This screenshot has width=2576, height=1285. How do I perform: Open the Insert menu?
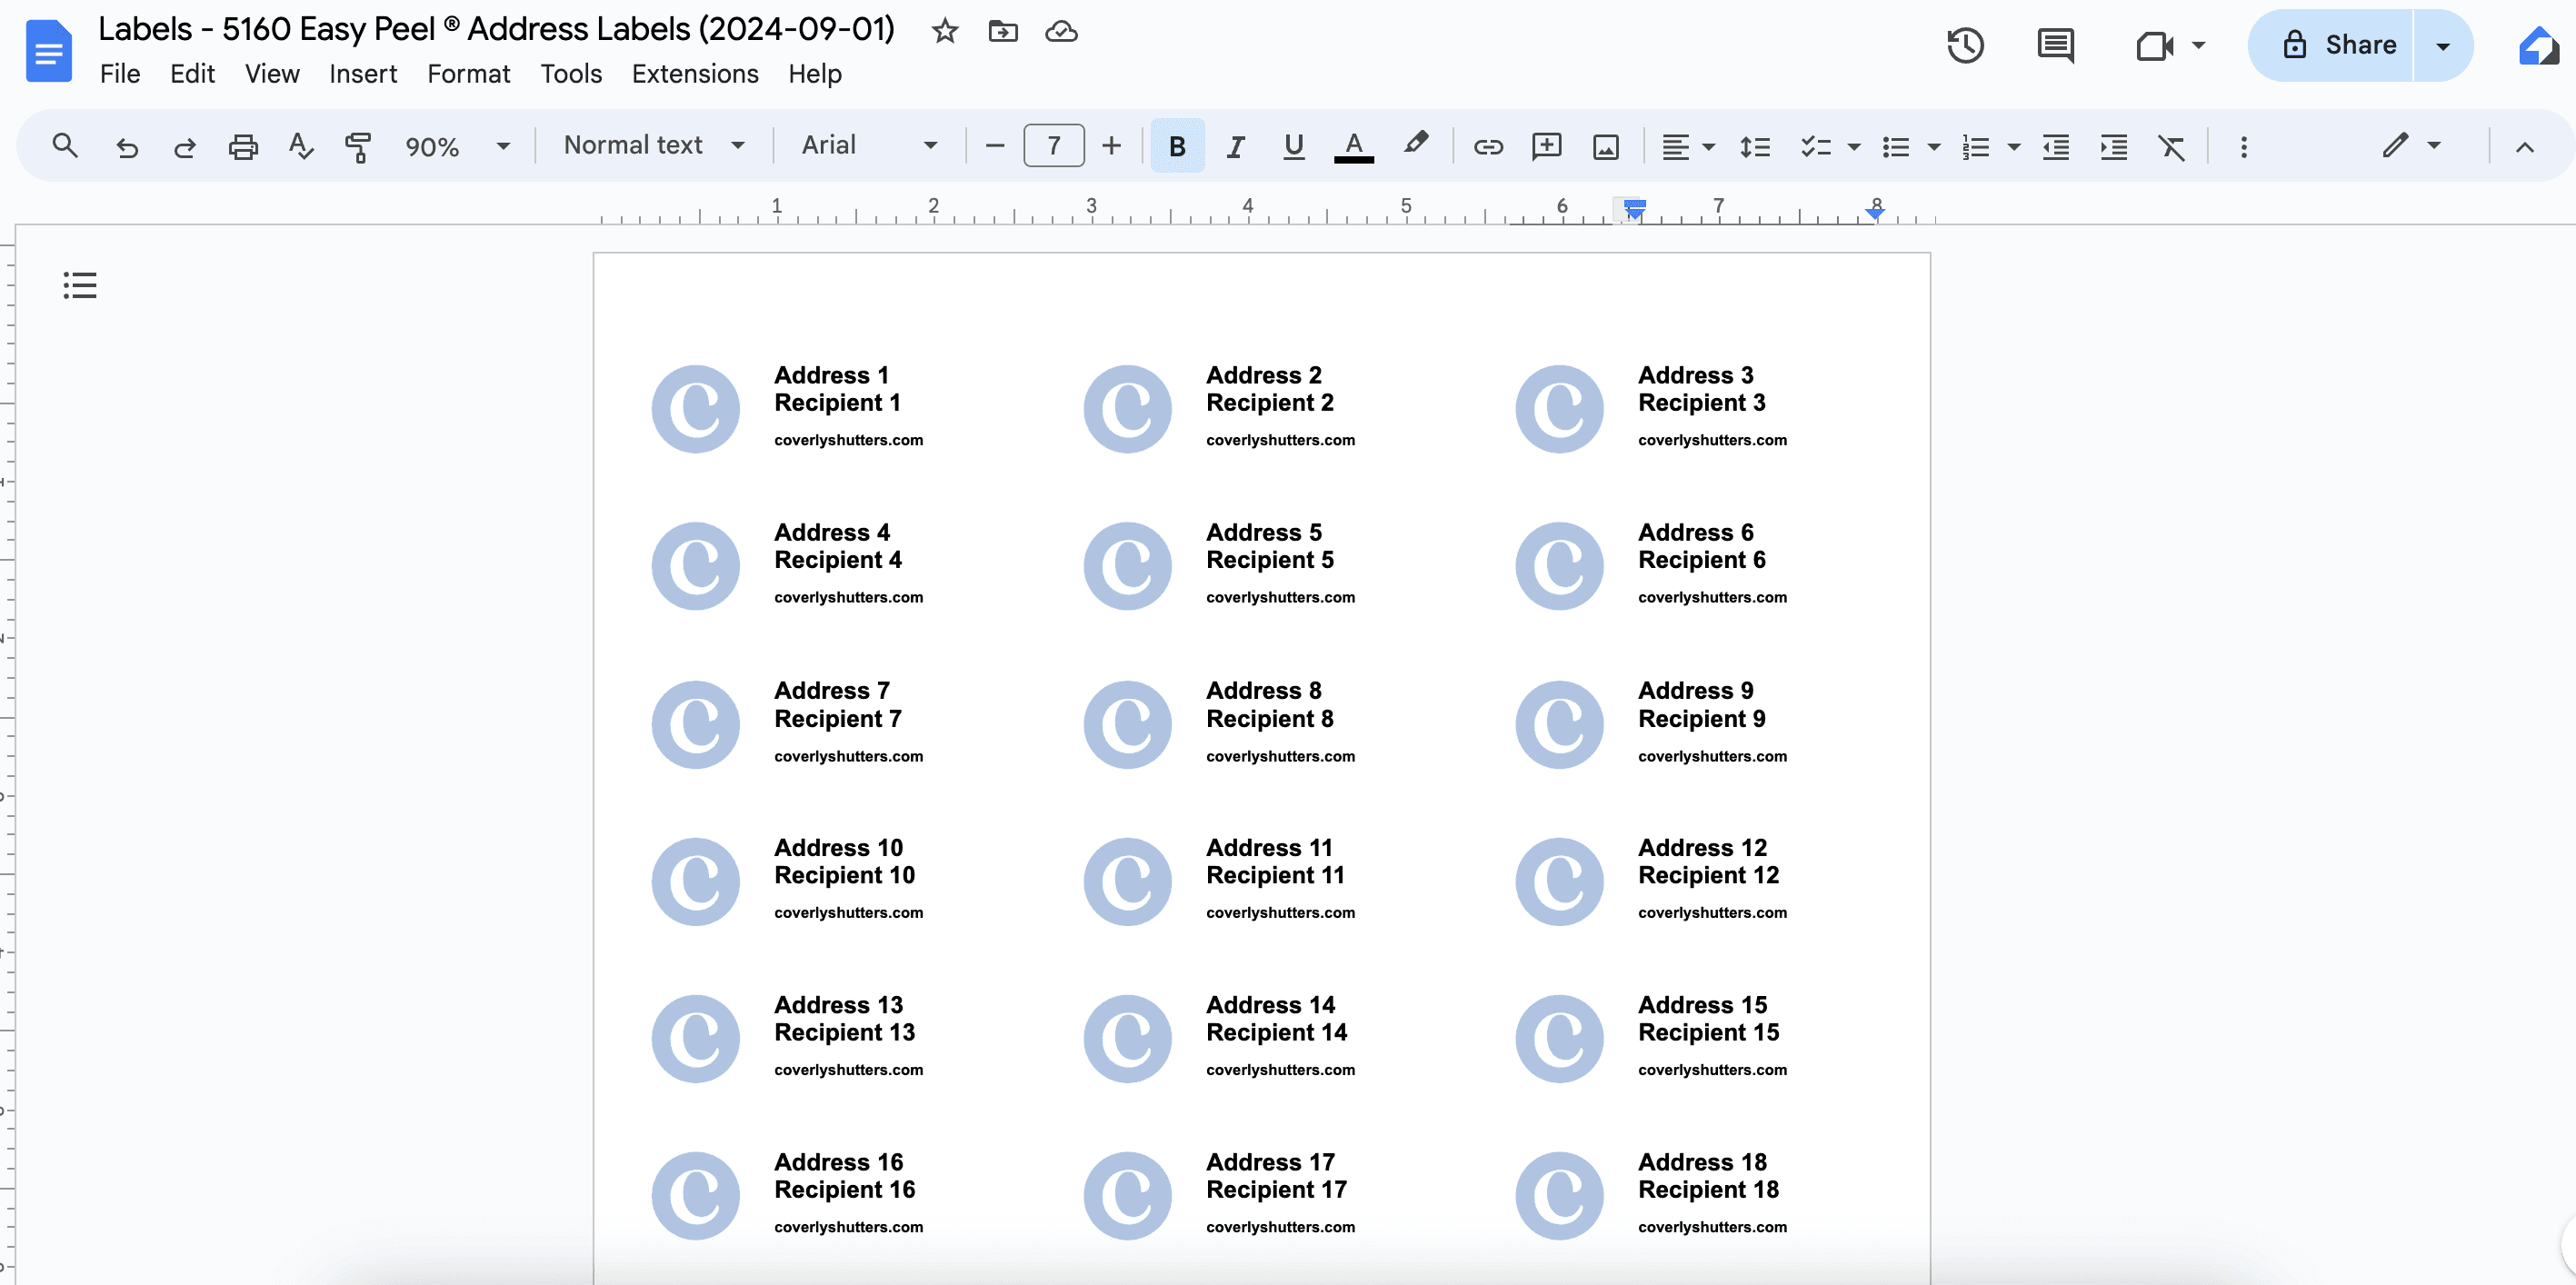(x=363, y=74)
